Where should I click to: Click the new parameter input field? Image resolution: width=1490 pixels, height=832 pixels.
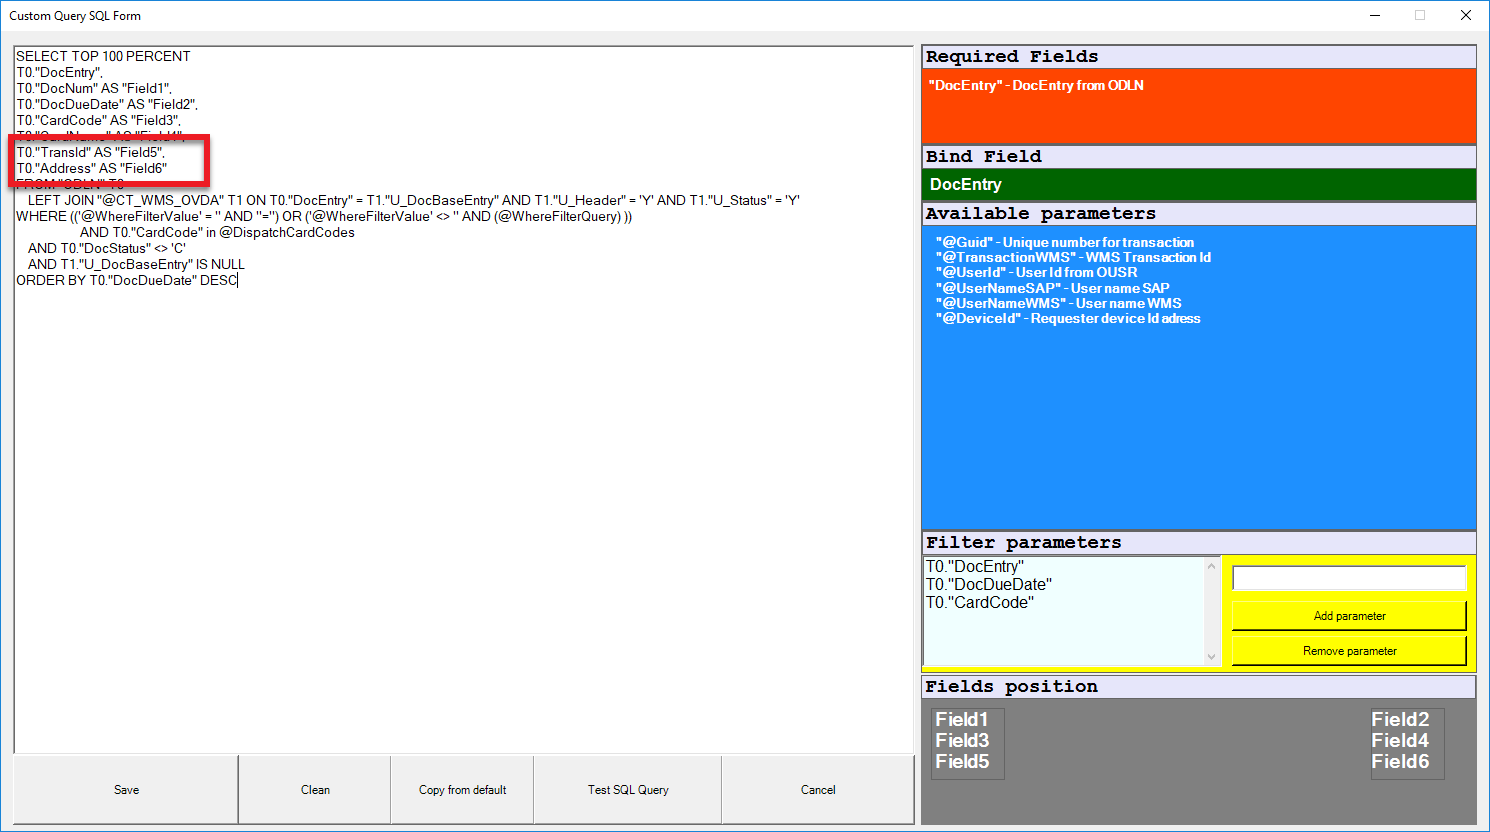point(1348,578)
